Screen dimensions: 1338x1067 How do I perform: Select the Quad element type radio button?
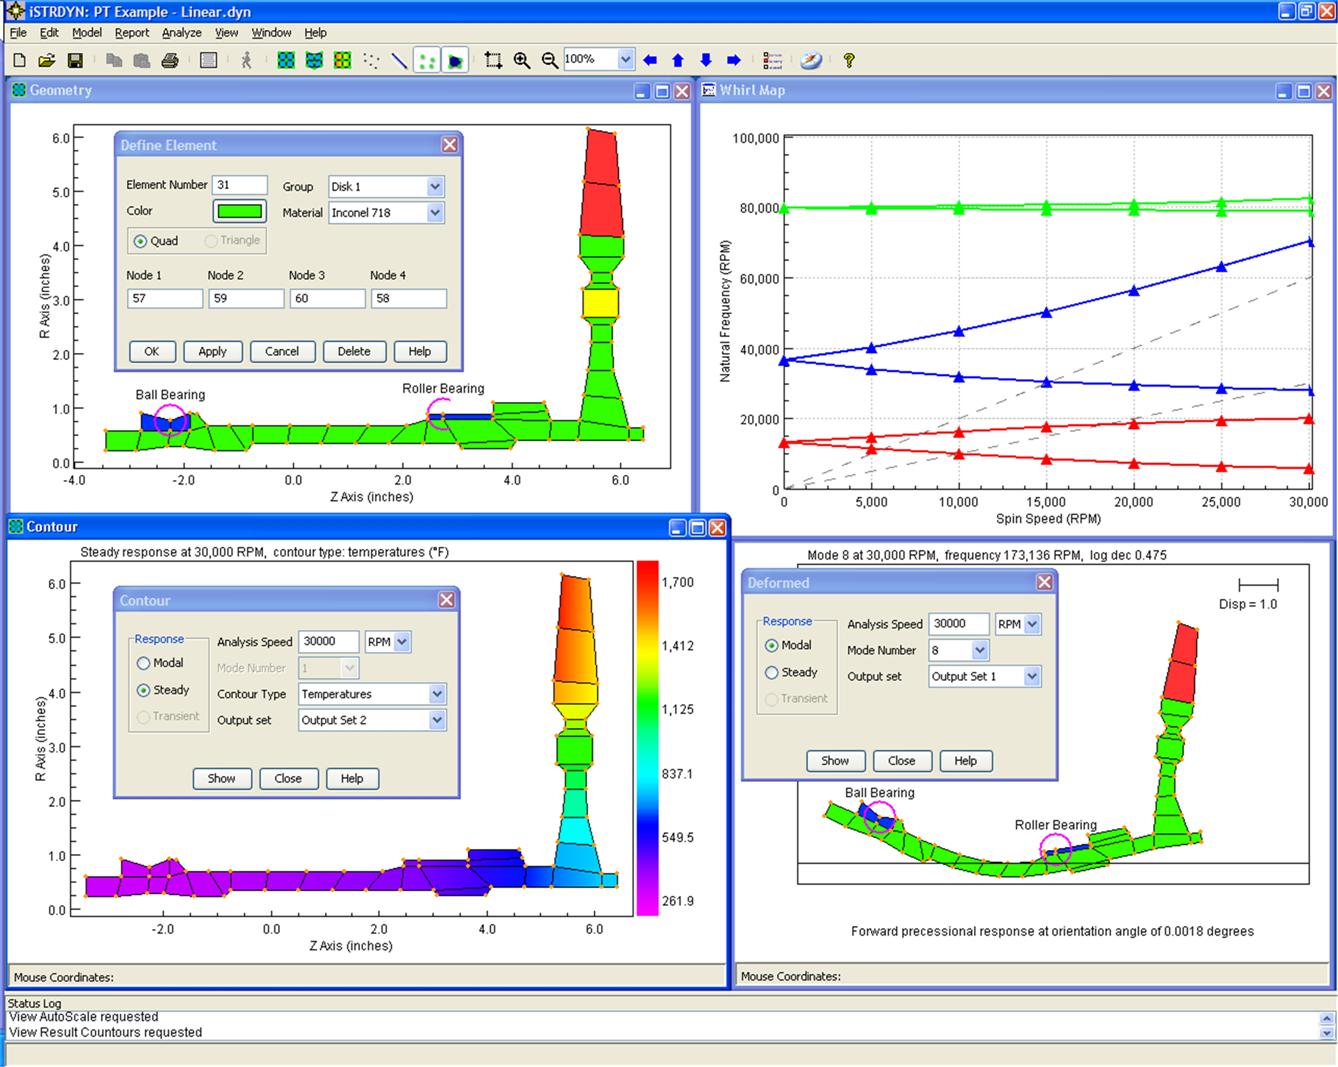point(141,241)
